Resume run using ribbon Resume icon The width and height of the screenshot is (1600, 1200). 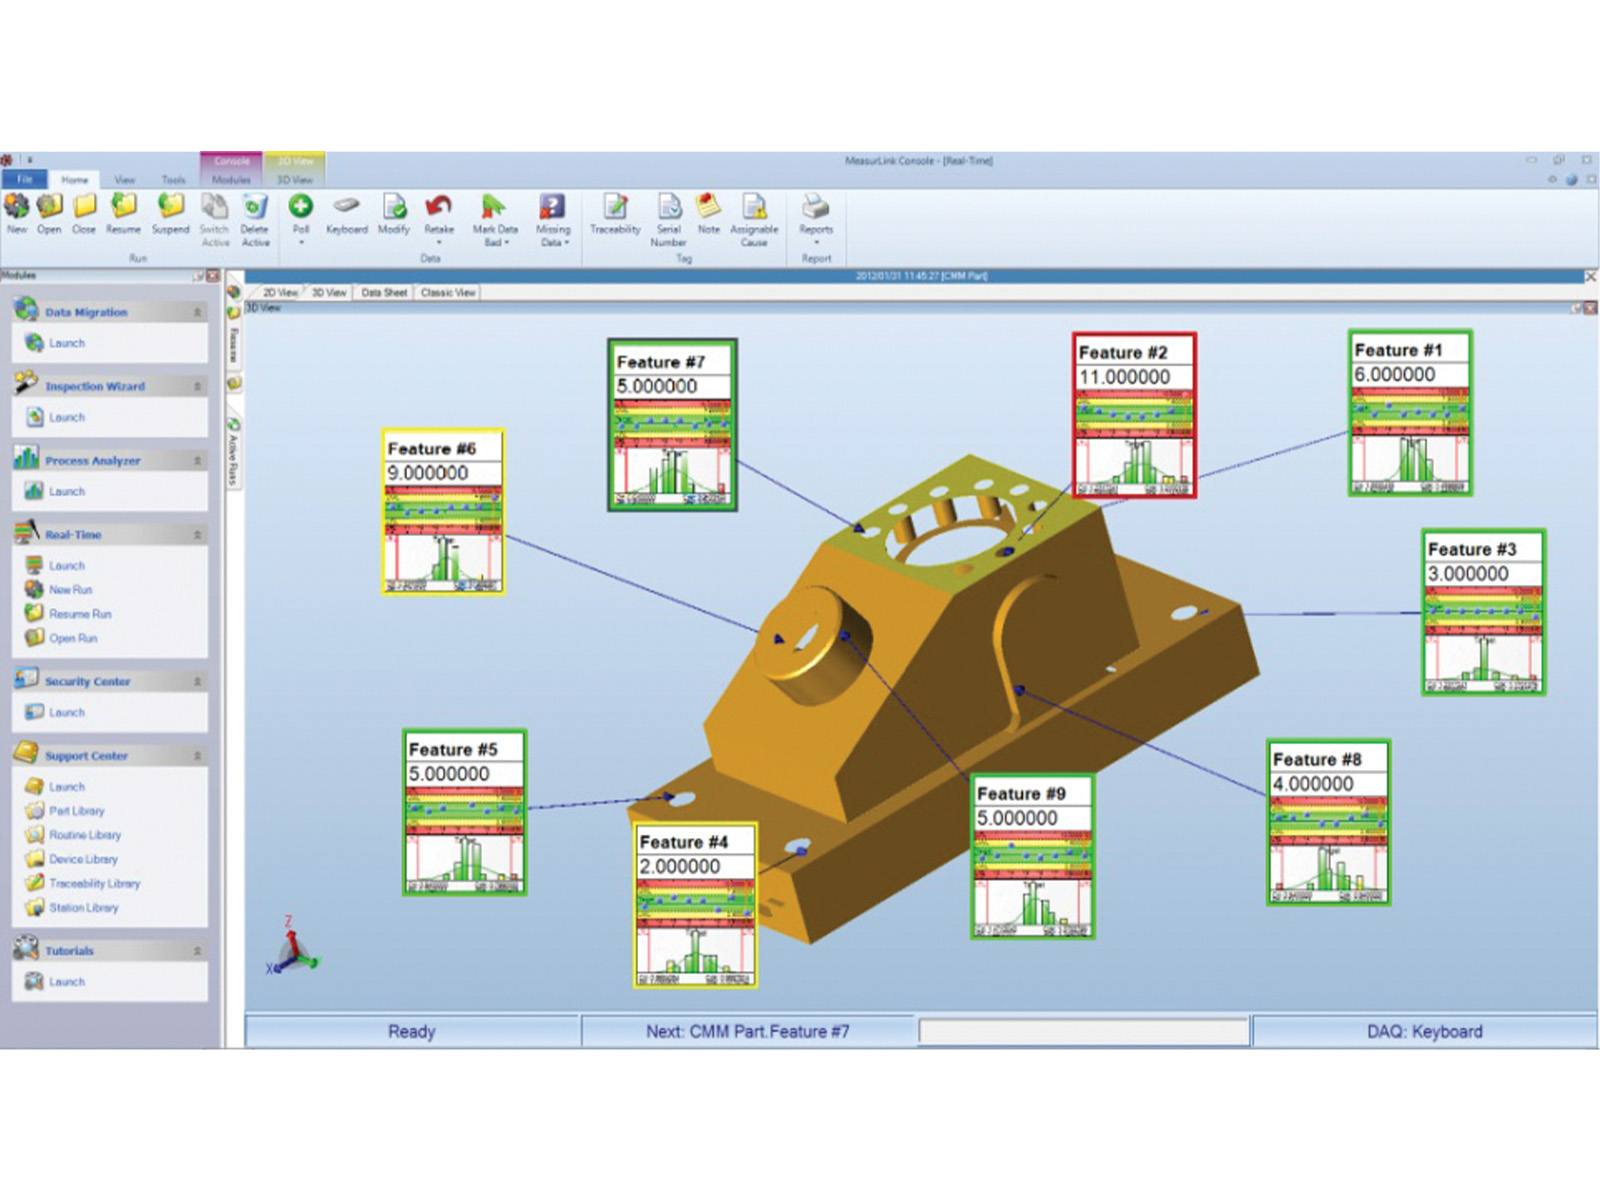pyautogui.click(x=123, y=207)
